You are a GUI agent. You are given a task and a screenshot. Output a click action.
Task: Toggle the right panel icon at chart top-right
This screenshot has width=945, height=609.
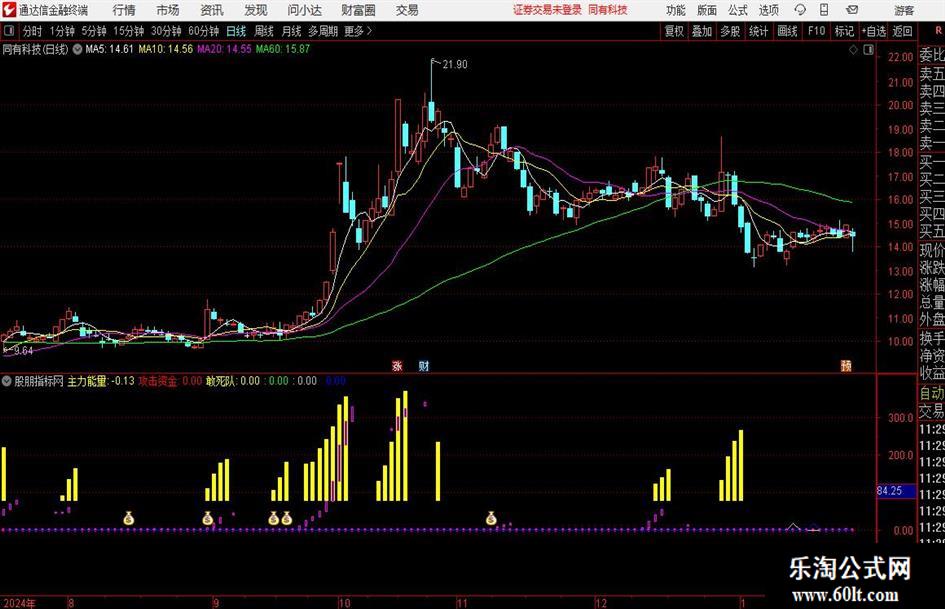[868, 50]
